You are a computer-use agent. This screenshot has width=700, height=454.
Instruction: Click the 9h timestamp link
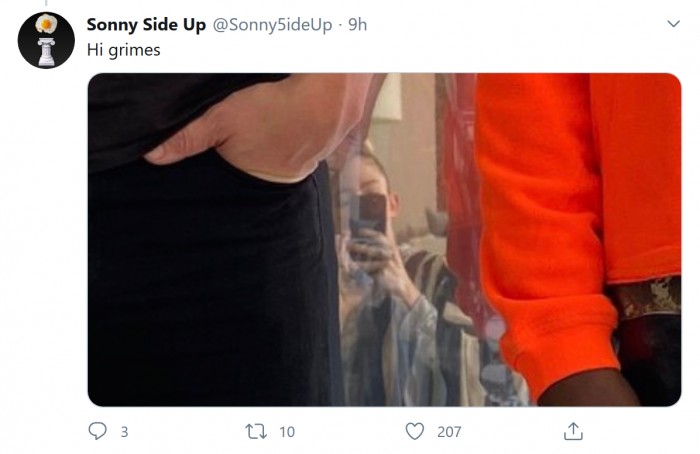[358, 25]
